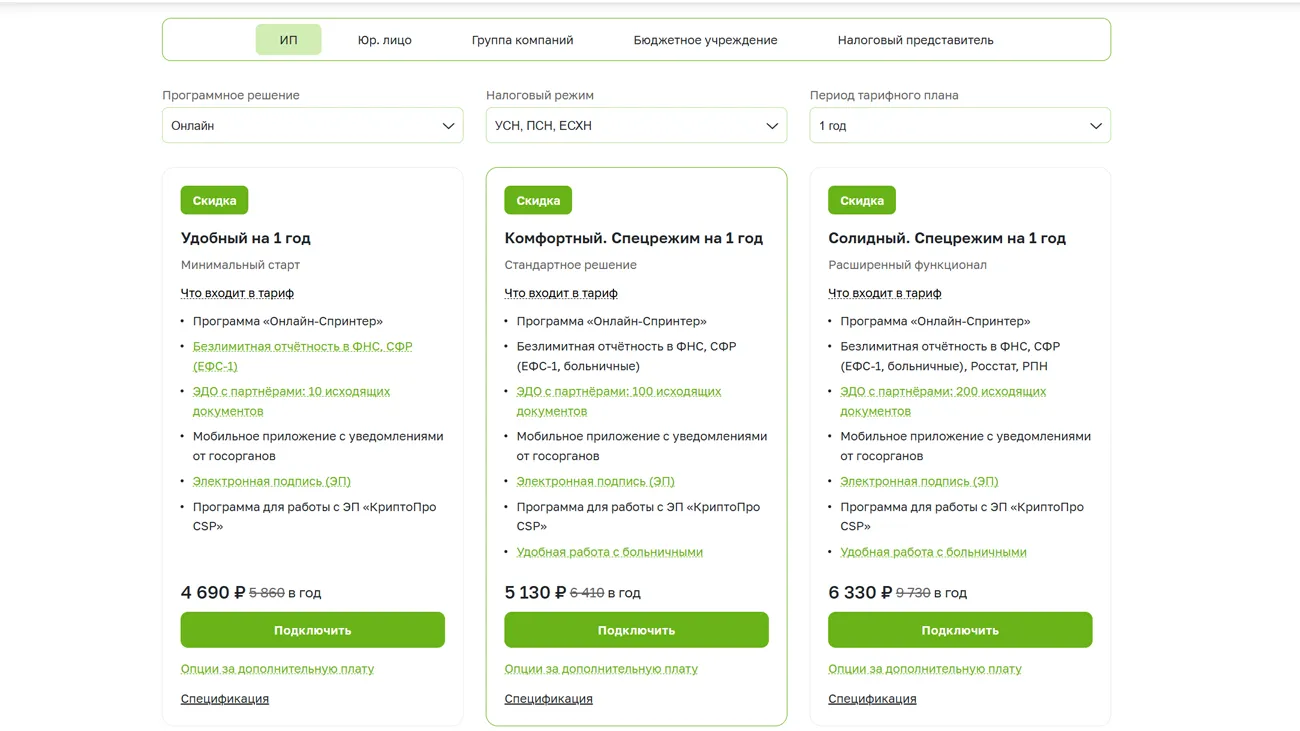
Task: Open Безлимитная отчётность в ФНС link
Action: pos(302,347)
